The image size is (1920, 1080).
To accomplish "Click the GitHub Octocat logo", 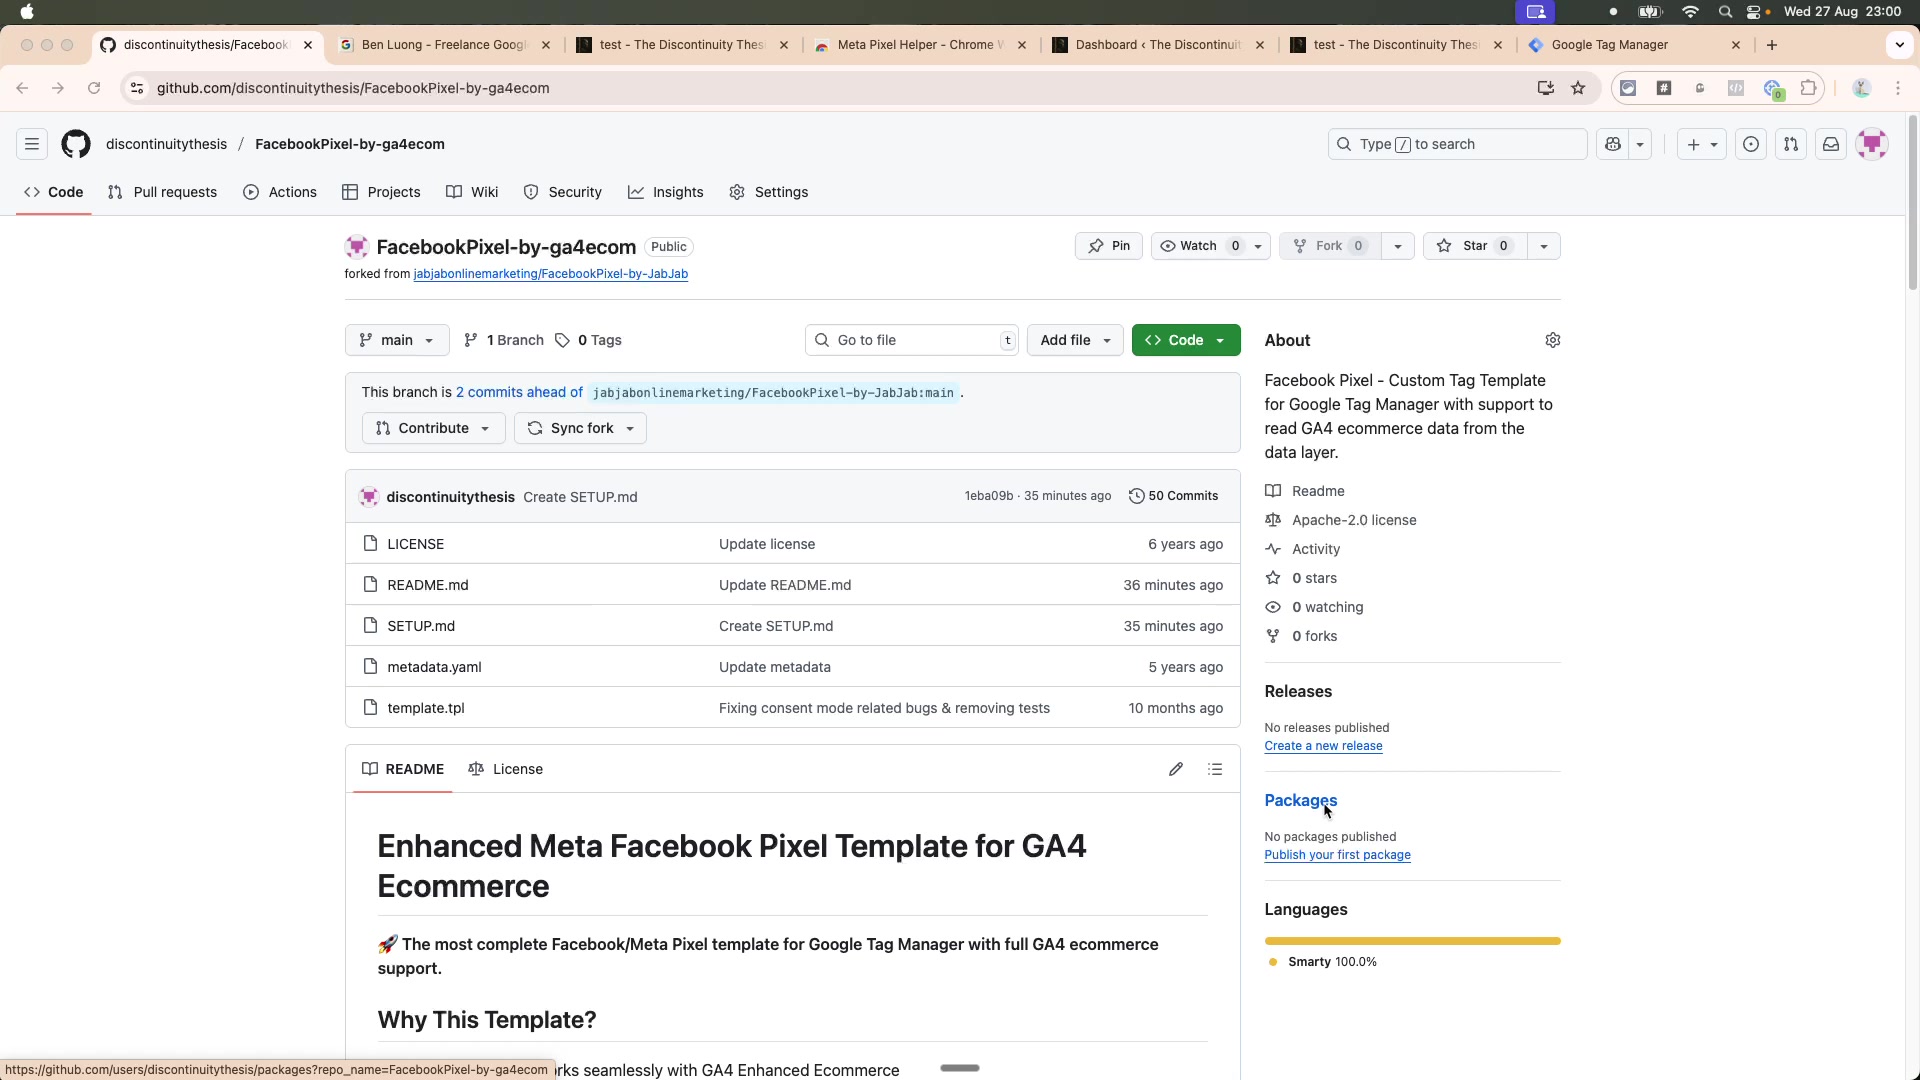I will [x=76, y=144].
